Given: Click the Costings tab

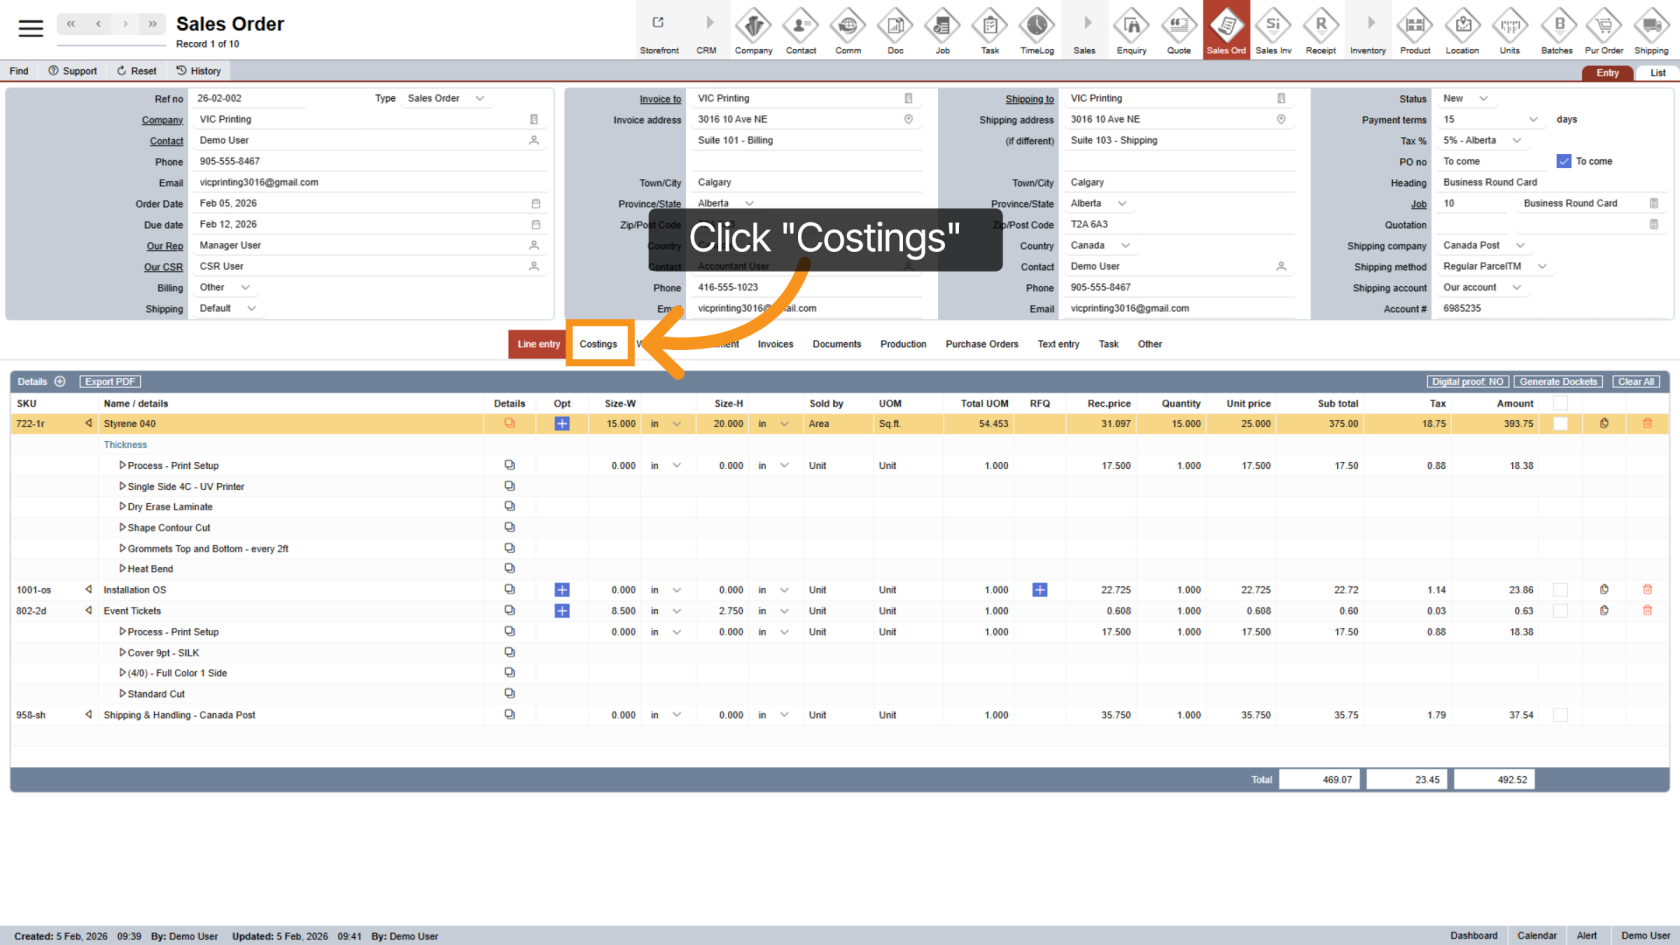Looking at the screenshot, I should tap(598, 344).
